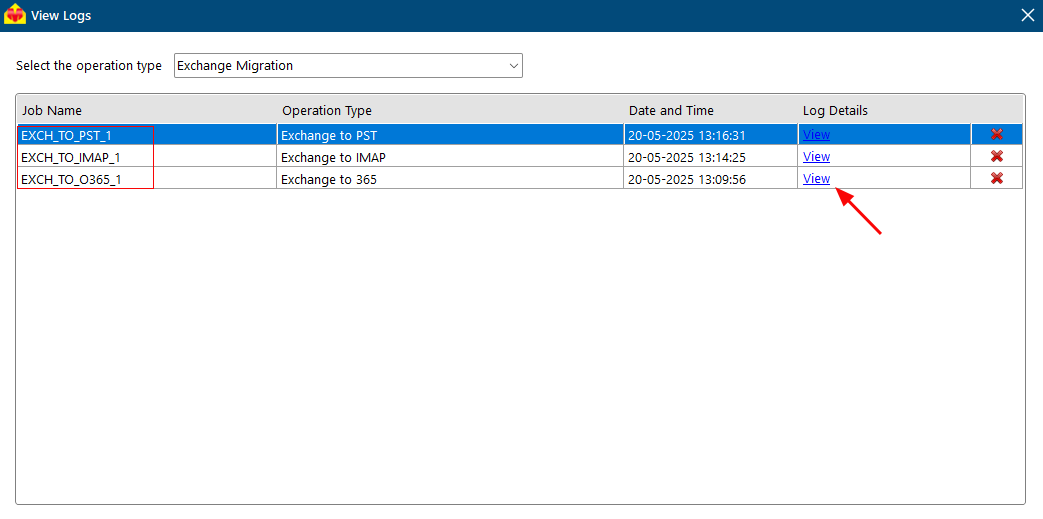
Task: View log for EXCH_TO_PST_1
Action: click(x=816, y=135)
